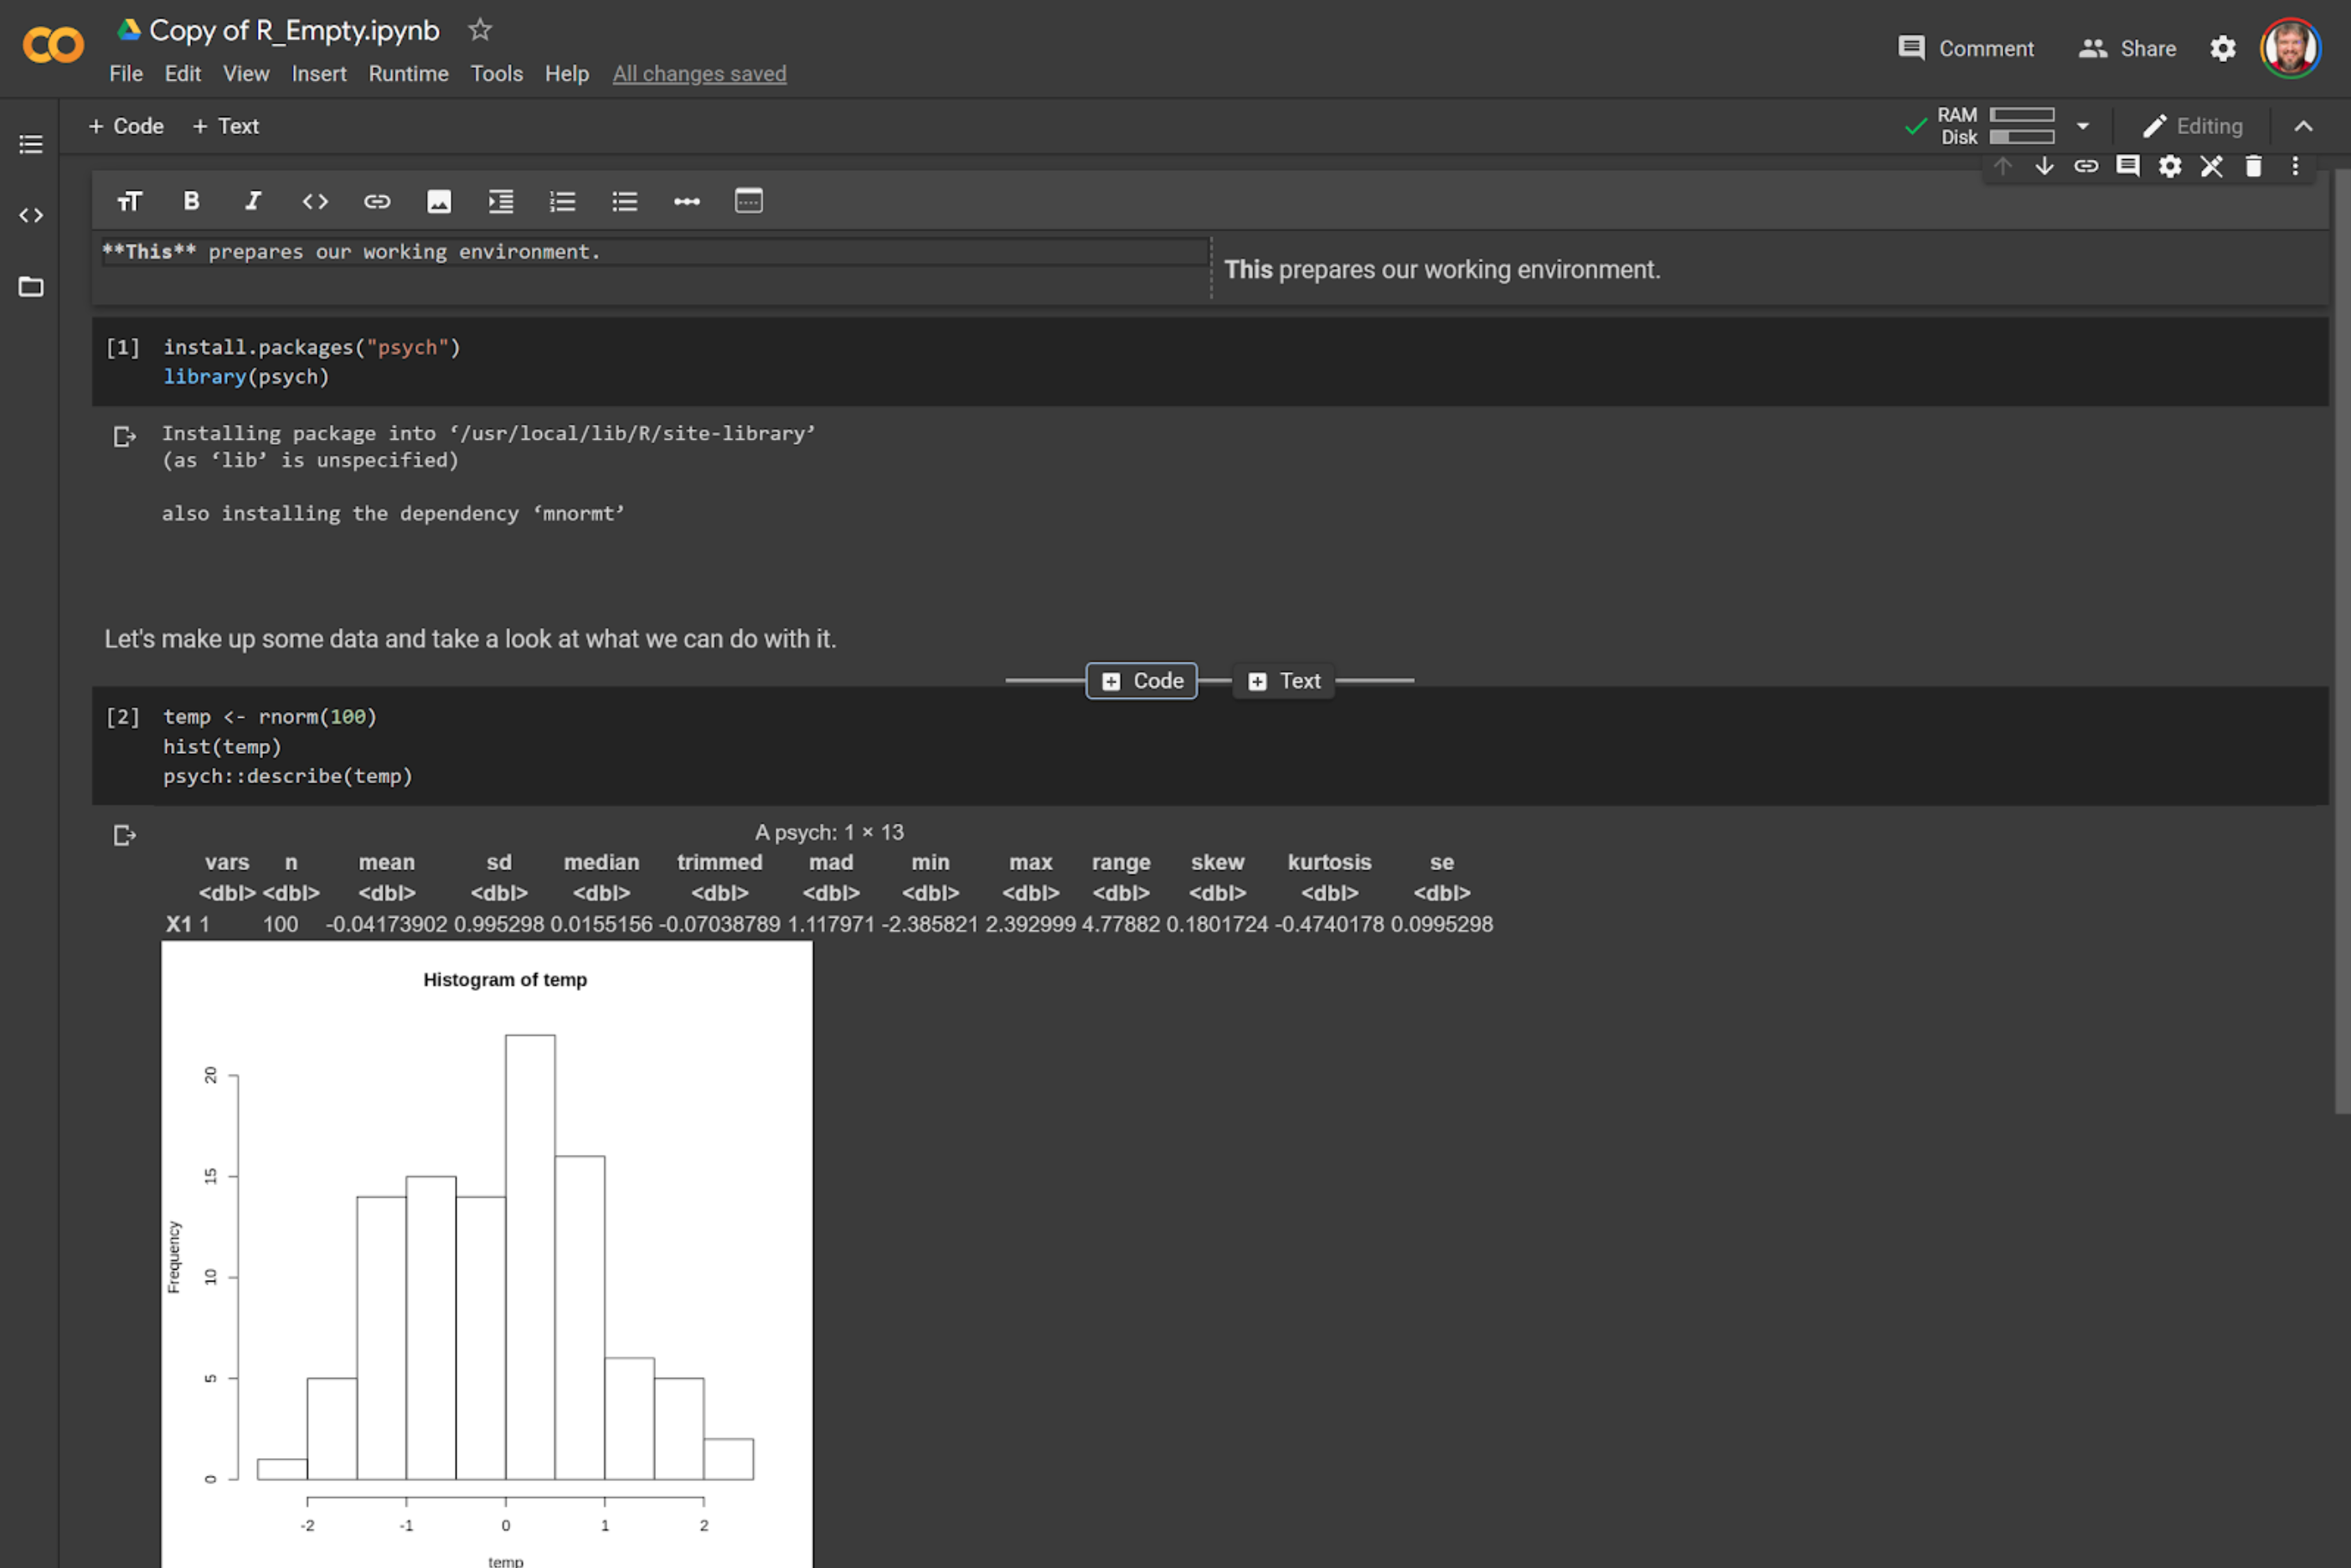This screenshot has height=1568, width=2351.
Task: Toggle output of the temp histogram cell
Action: pos(124,835)
